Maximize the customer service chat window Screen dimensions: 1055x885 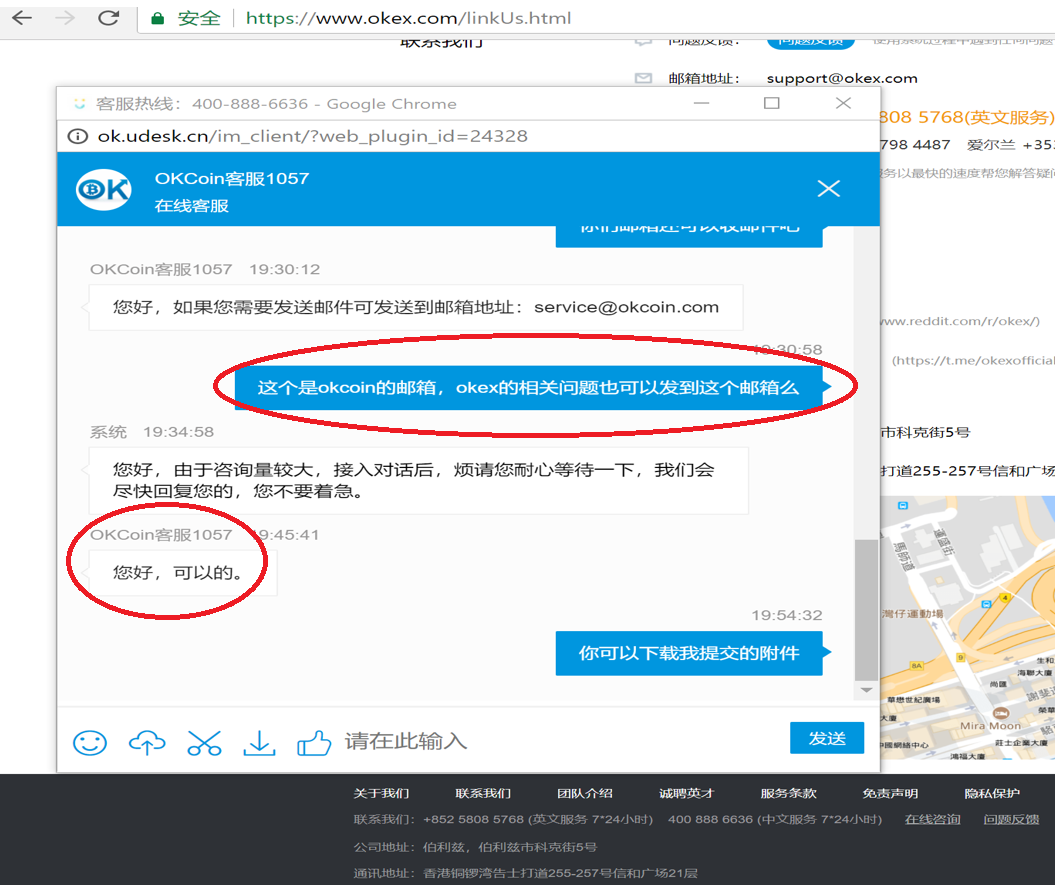tap(771, 103)
